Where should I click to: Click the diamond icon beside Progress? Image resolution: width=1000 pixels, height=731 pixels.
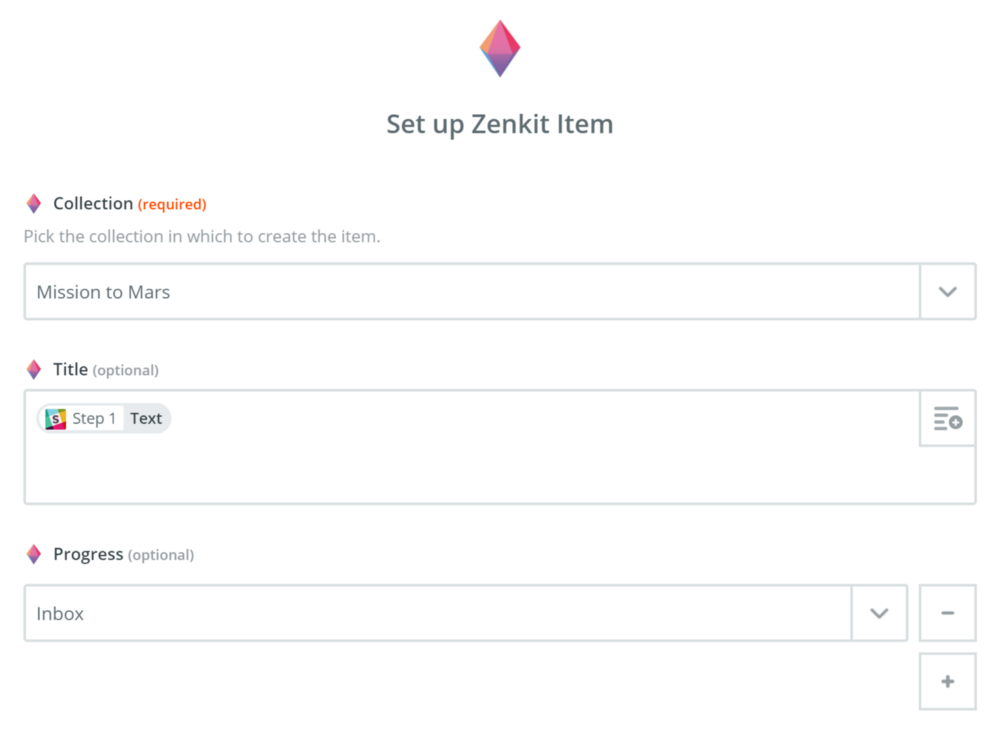tap(34, 554)
